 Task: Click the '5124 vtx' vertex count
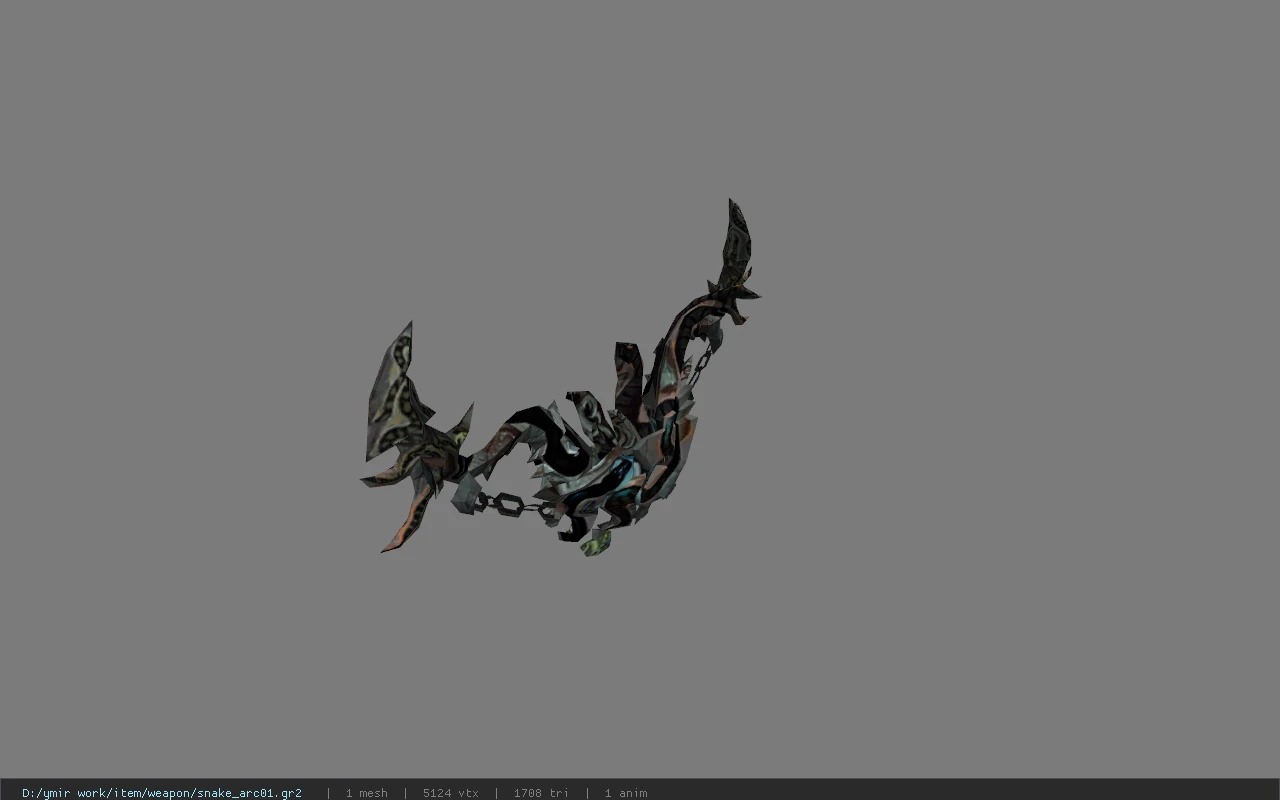pyautogui.click(x=450, y=793)
